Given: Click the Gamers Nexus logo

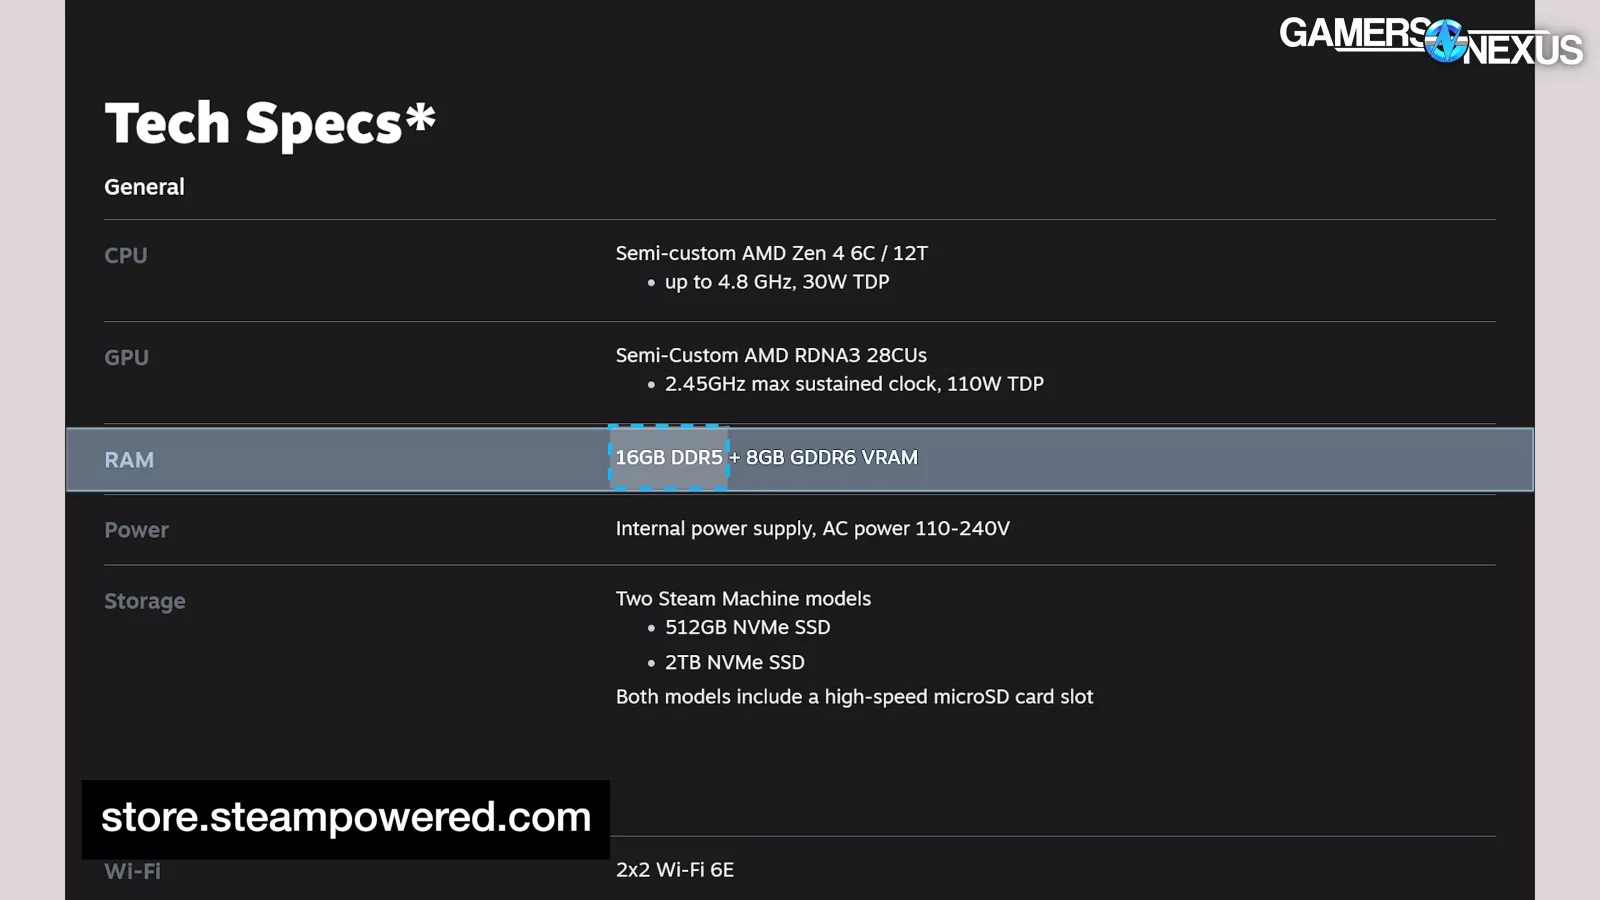Looking at the screenshot, I should [x=1430, y=42].
